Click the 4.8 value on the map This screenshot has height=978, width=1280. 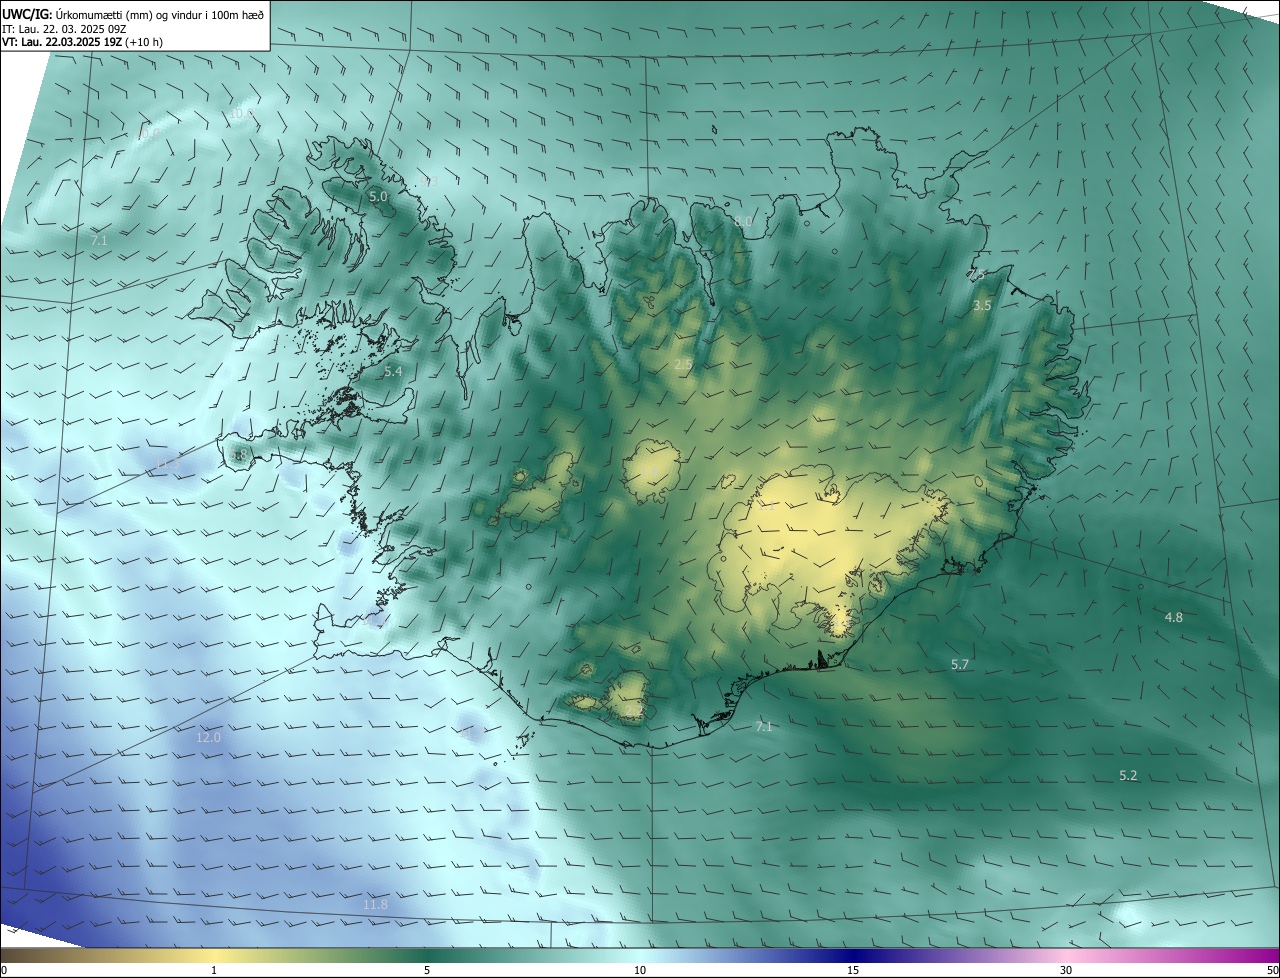tap(1174, 617)
